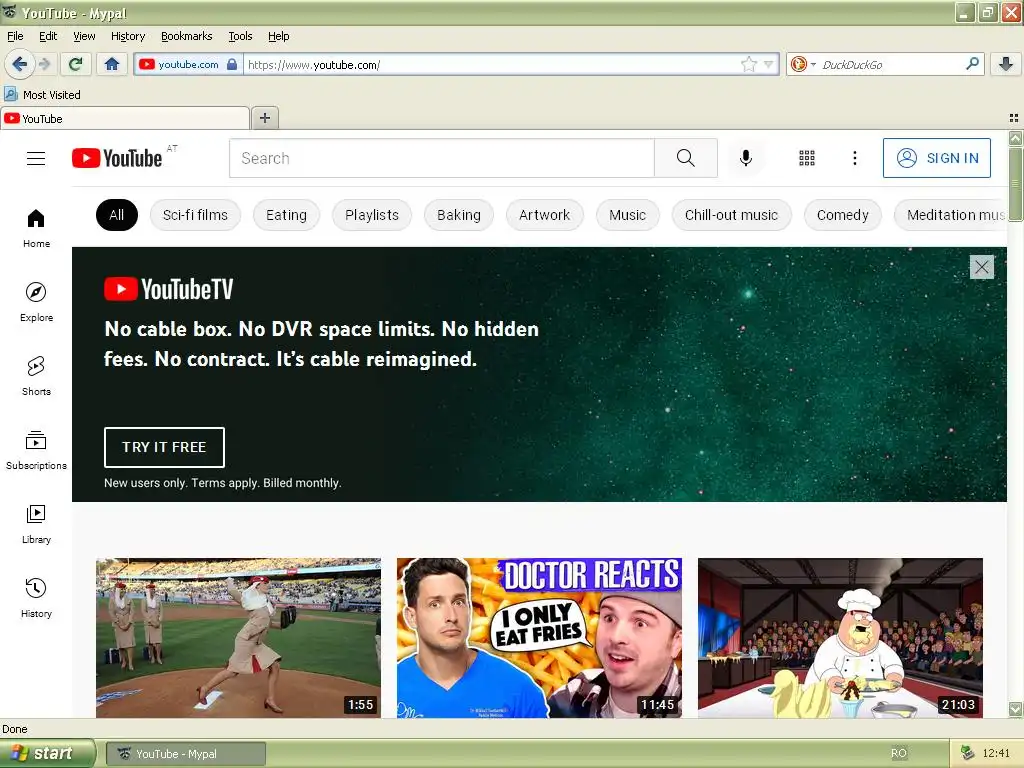Open the Bookmarks menu

coord(187,36)
